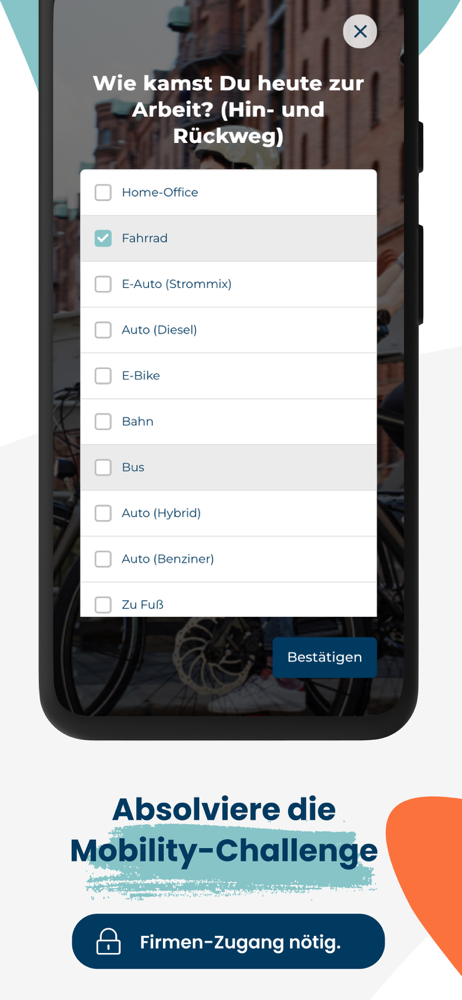Screen dimensions: 462x1000
Task: Enable the Auto (Diesel) checkbox
Action: point(103,330)
